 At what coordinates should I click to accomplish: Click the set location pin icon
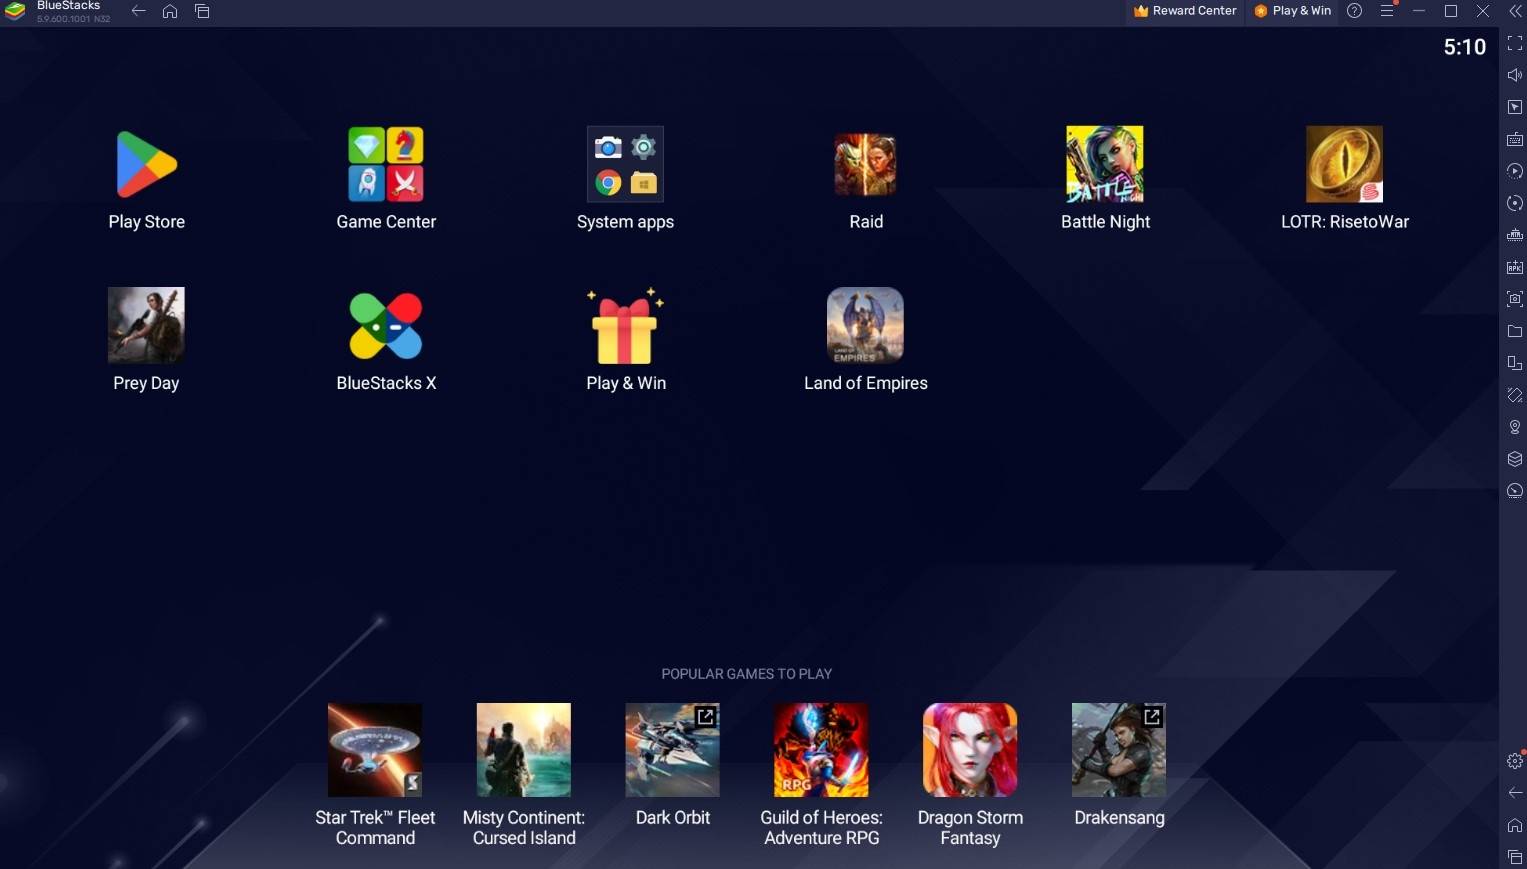1515,427
